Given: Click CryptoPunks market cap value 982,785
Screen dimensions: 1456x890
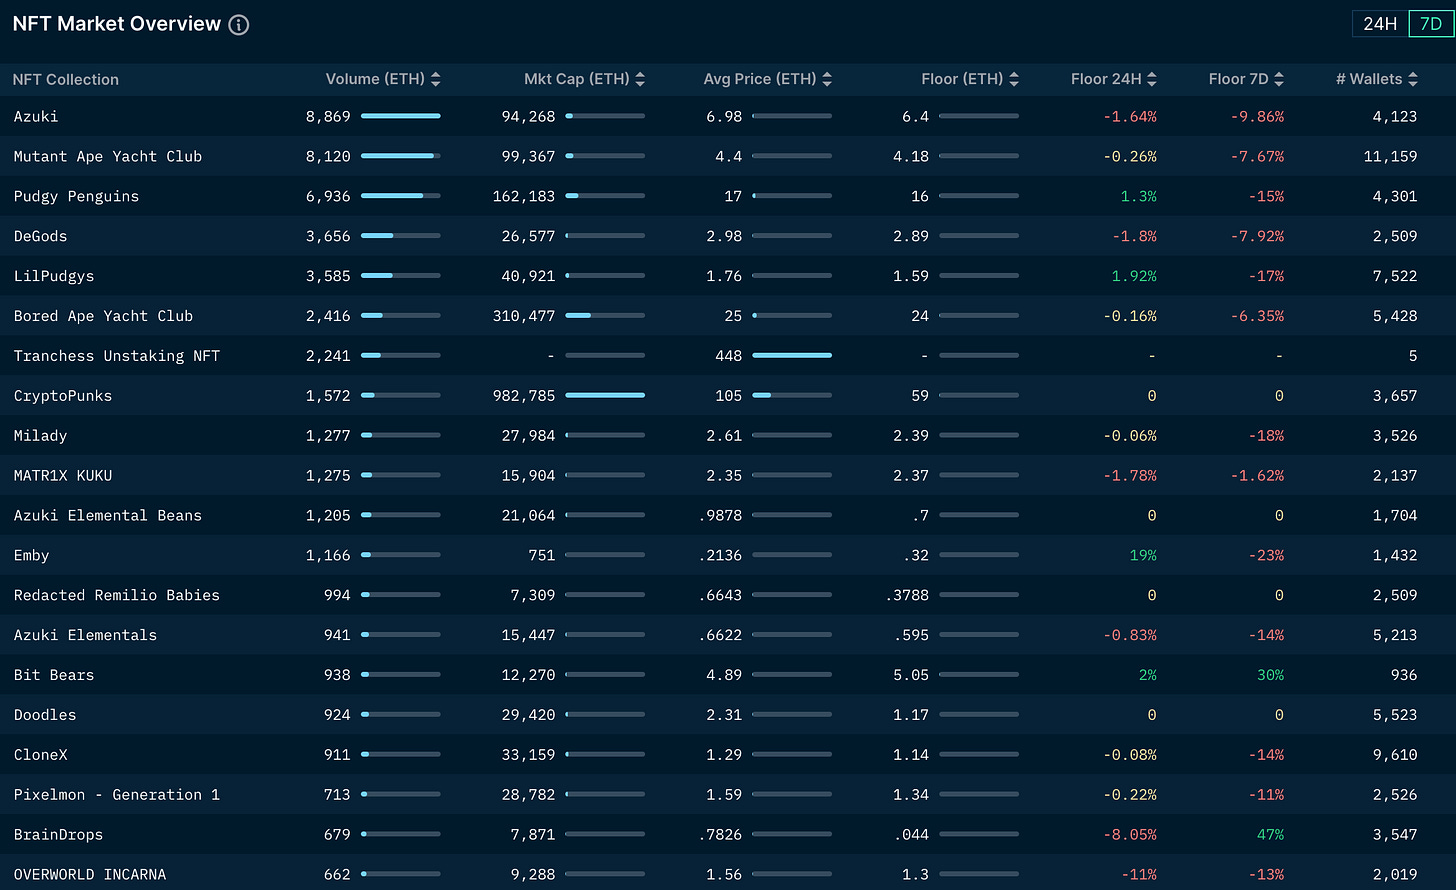Looking at the screenshot, I should 524,396.
